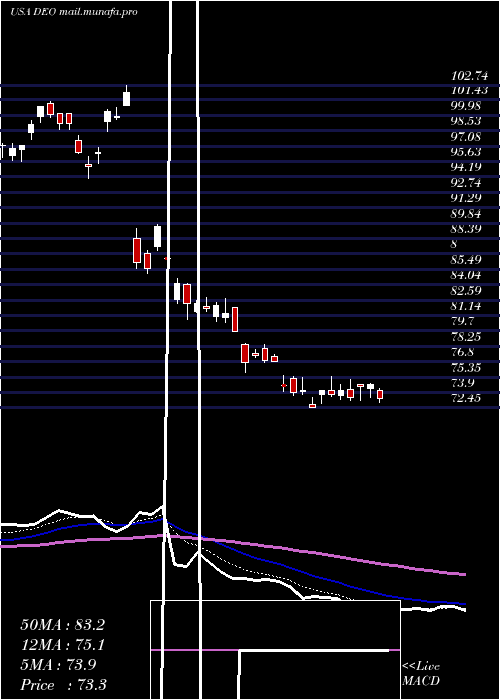This screenshot has width=500, height=700.
Task: Click the Price : 73.3 readout
Action: [63, 684]
